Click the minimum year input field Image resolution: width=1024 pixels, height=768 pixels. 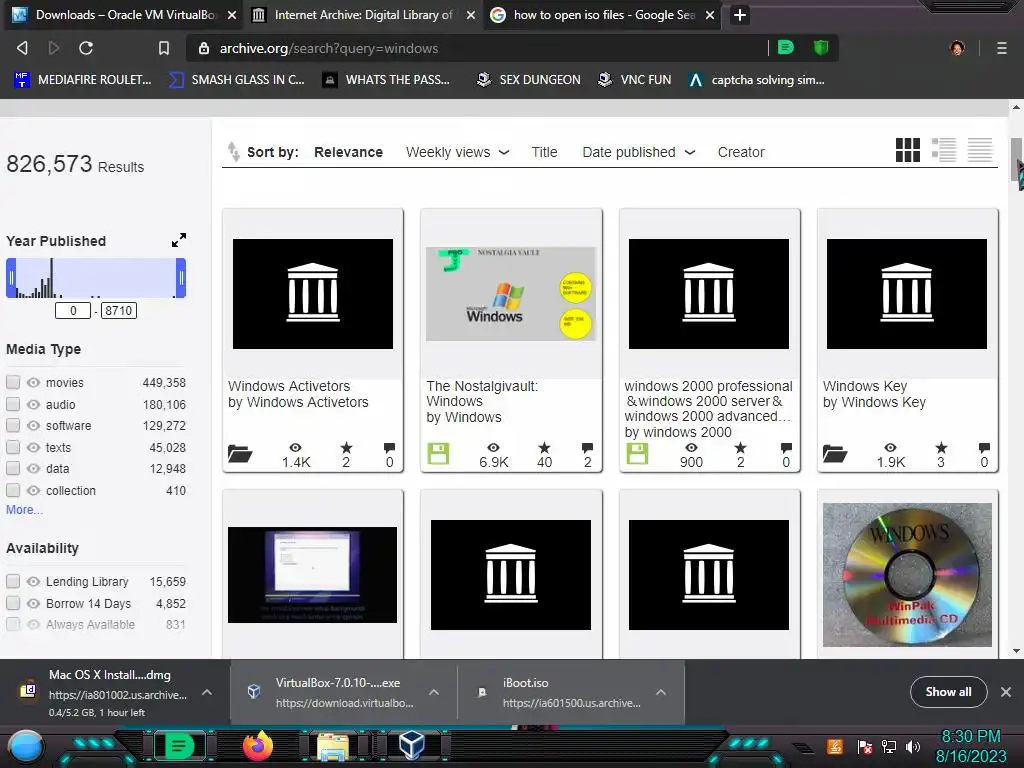click(x=72, y=311)
